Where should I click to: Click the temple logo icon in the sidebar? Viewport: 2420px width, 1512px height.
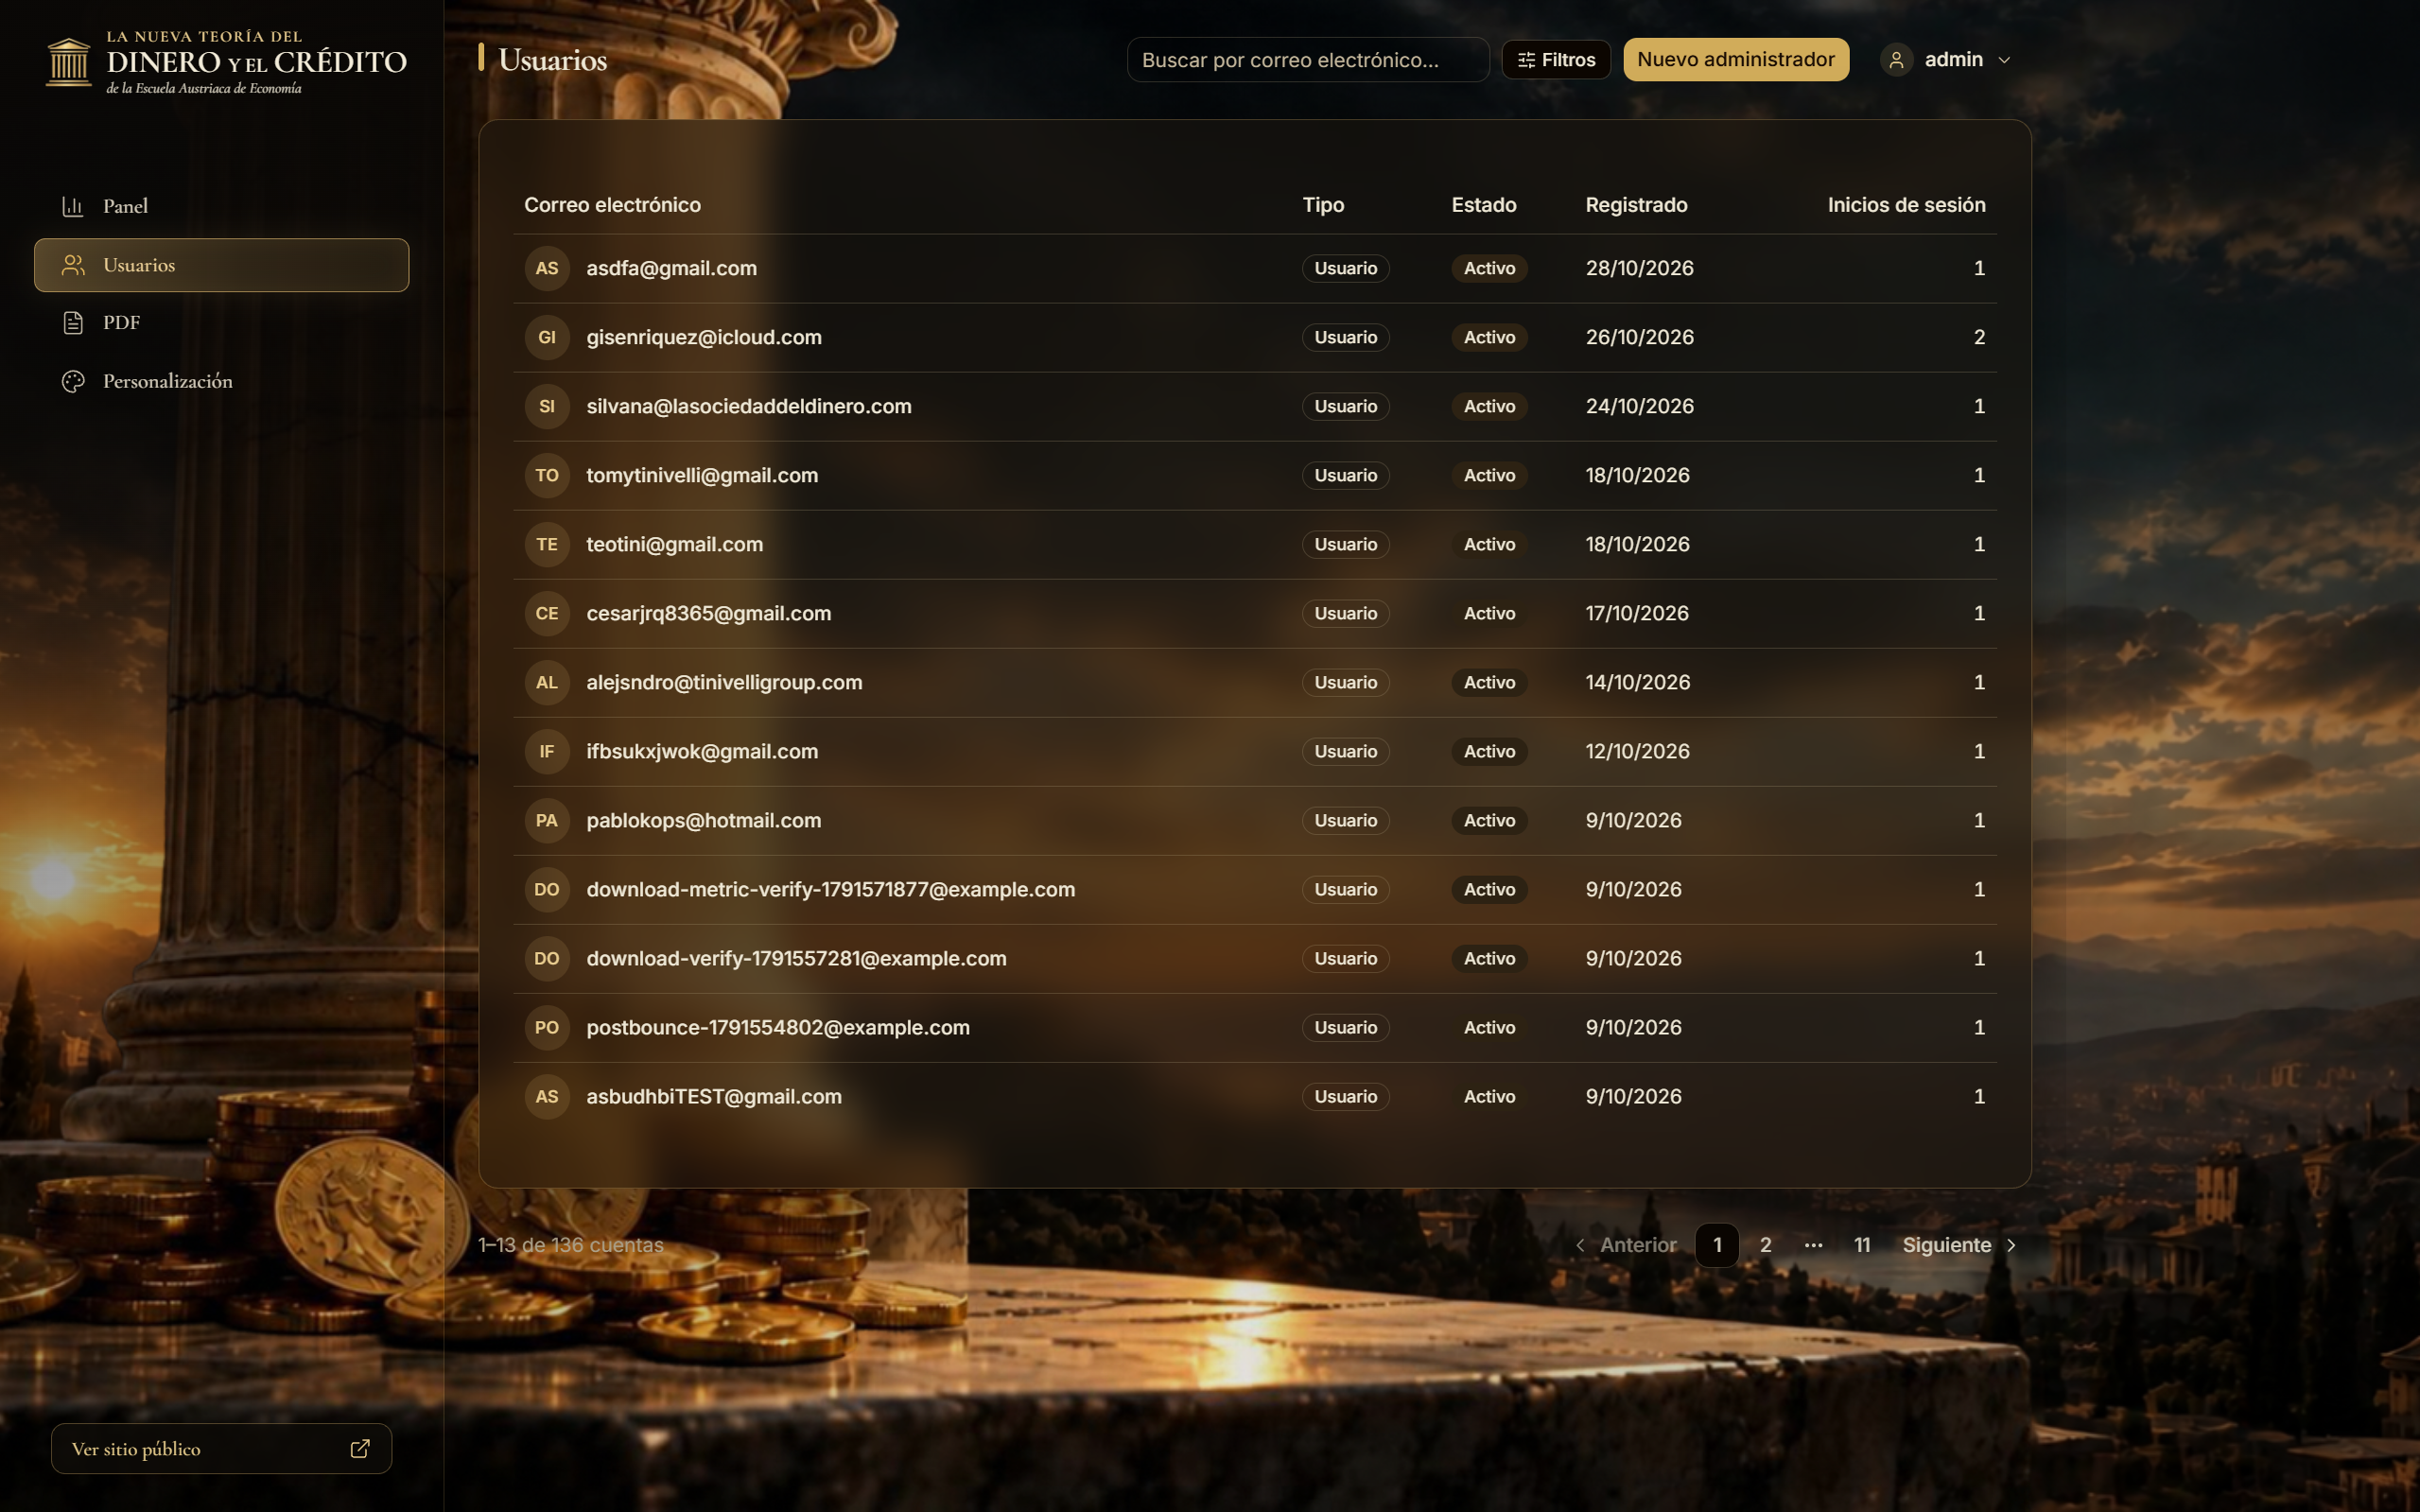(69, 62)
